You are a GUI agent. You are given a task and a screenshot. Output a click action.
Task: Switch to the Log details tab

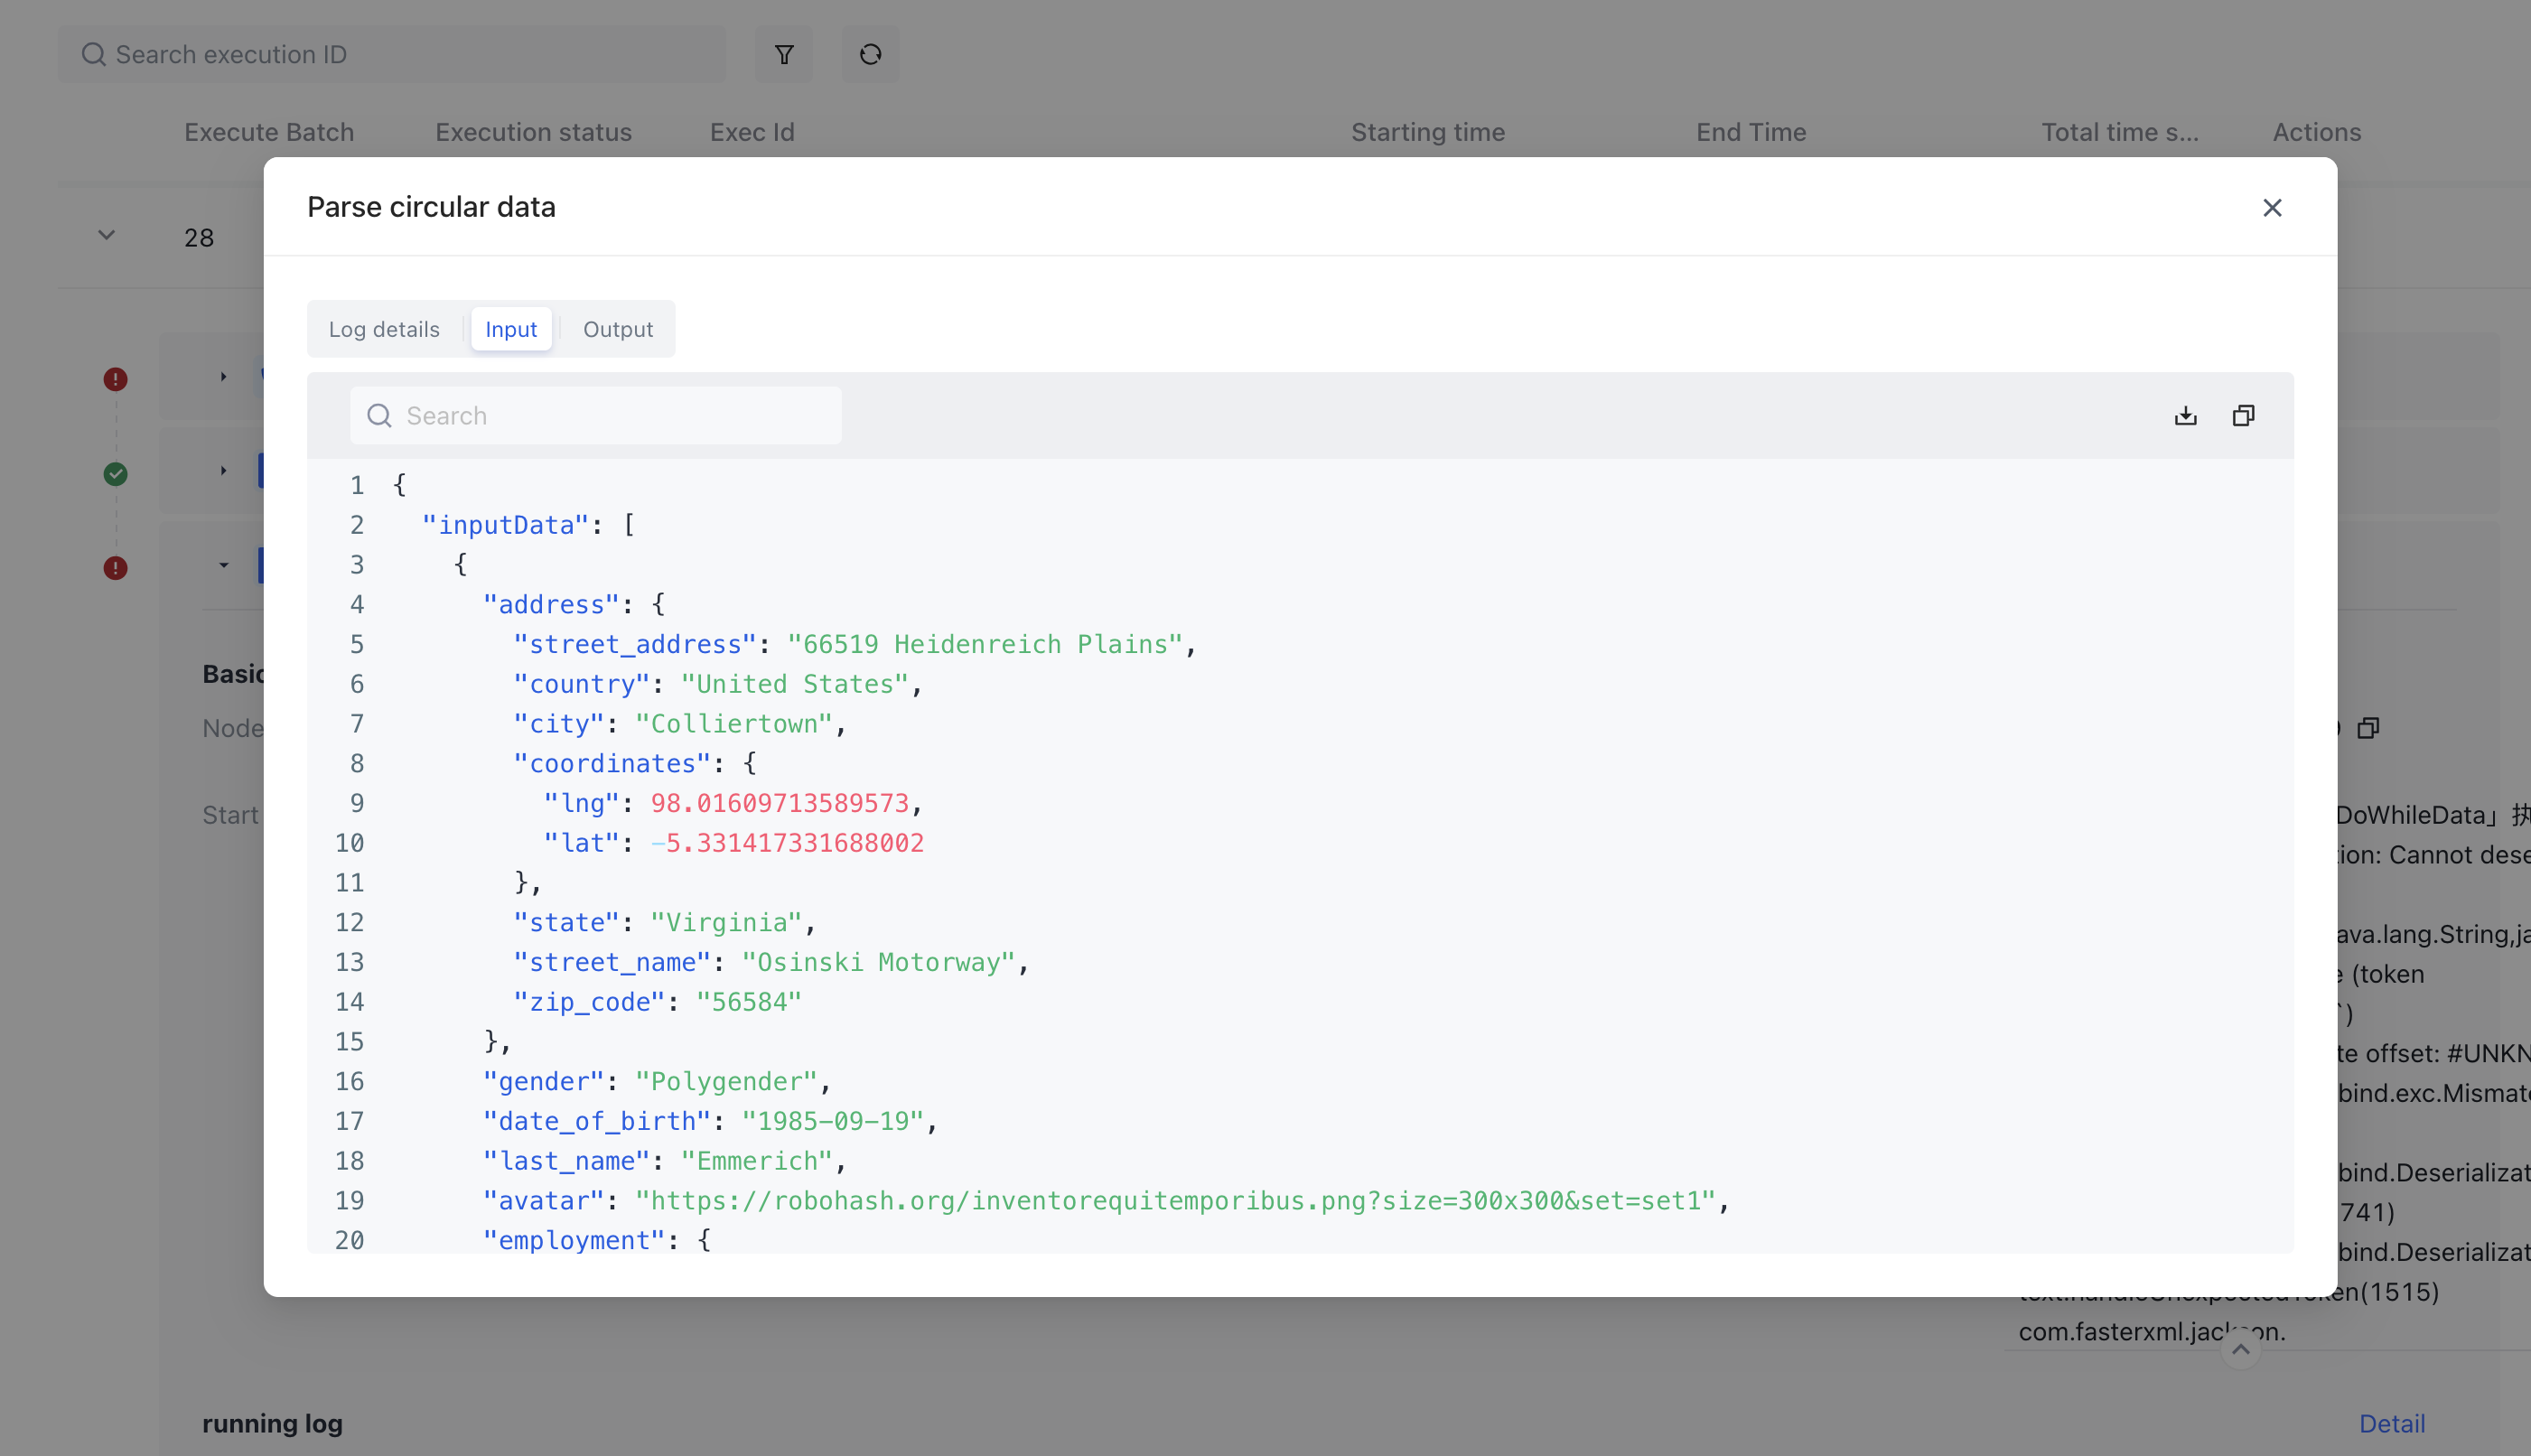point(384,329)
